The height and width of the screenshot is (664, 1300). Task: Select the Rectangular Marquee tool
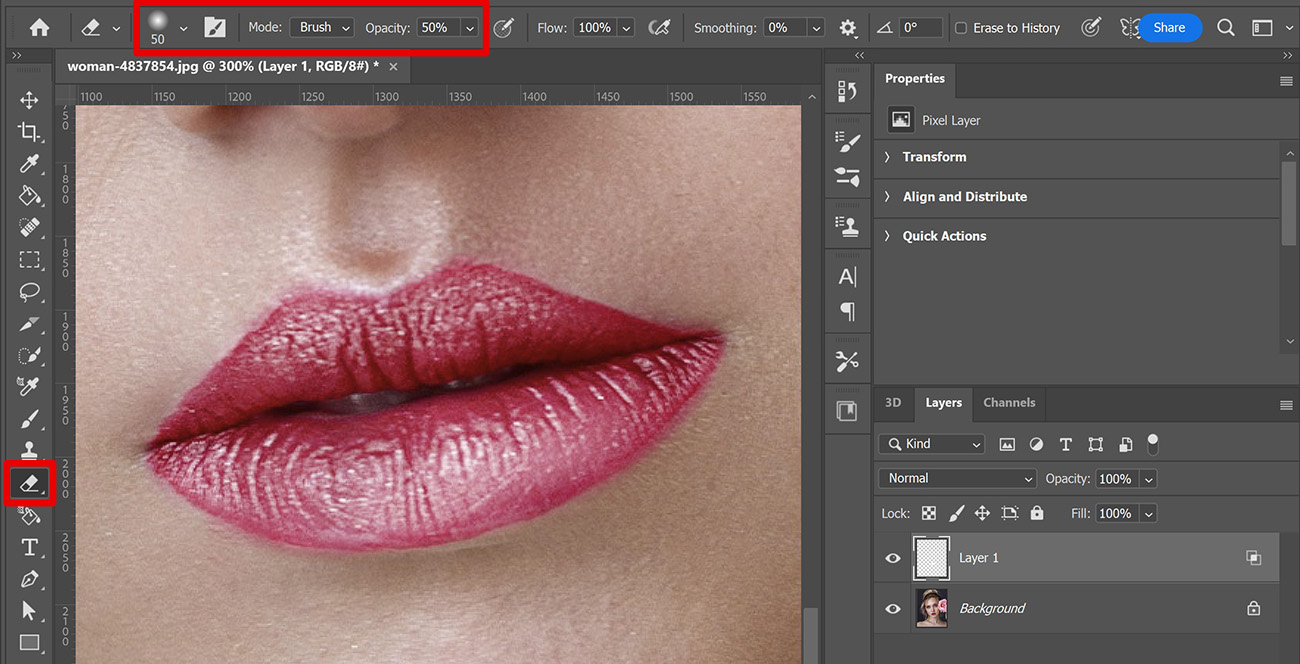click(x=29, y=259)
